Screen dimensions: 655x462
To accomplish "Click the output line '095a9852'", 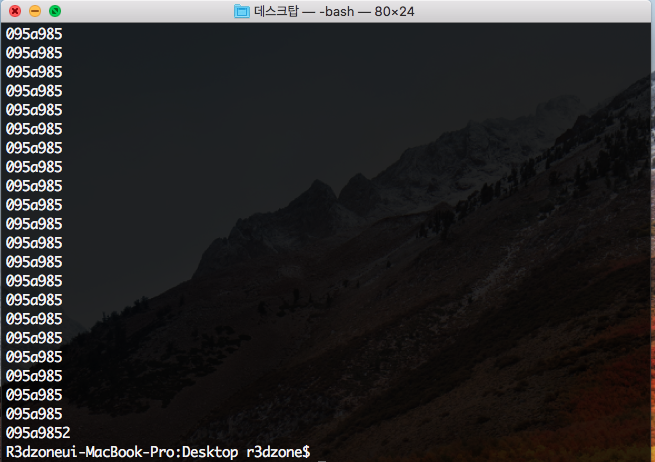I will coord(38,433).
